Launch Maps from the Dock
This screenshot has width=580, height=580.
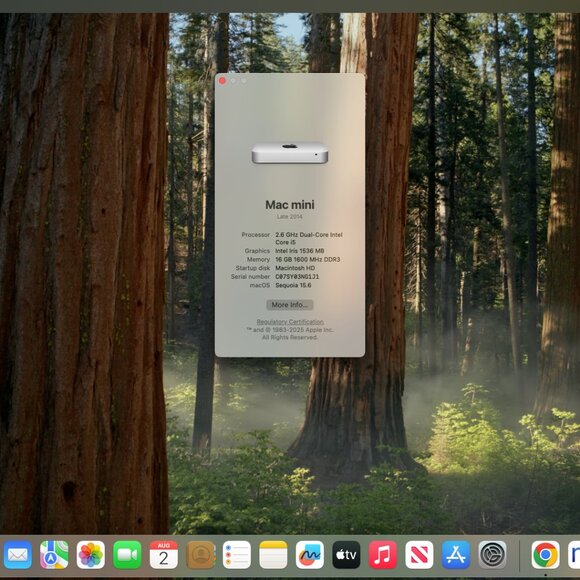pos(54,554)
